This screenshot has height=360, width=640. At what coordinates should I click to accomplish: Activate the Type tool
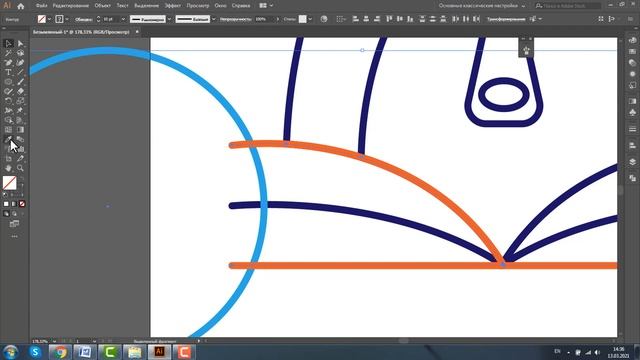click(x=8, y=72)
